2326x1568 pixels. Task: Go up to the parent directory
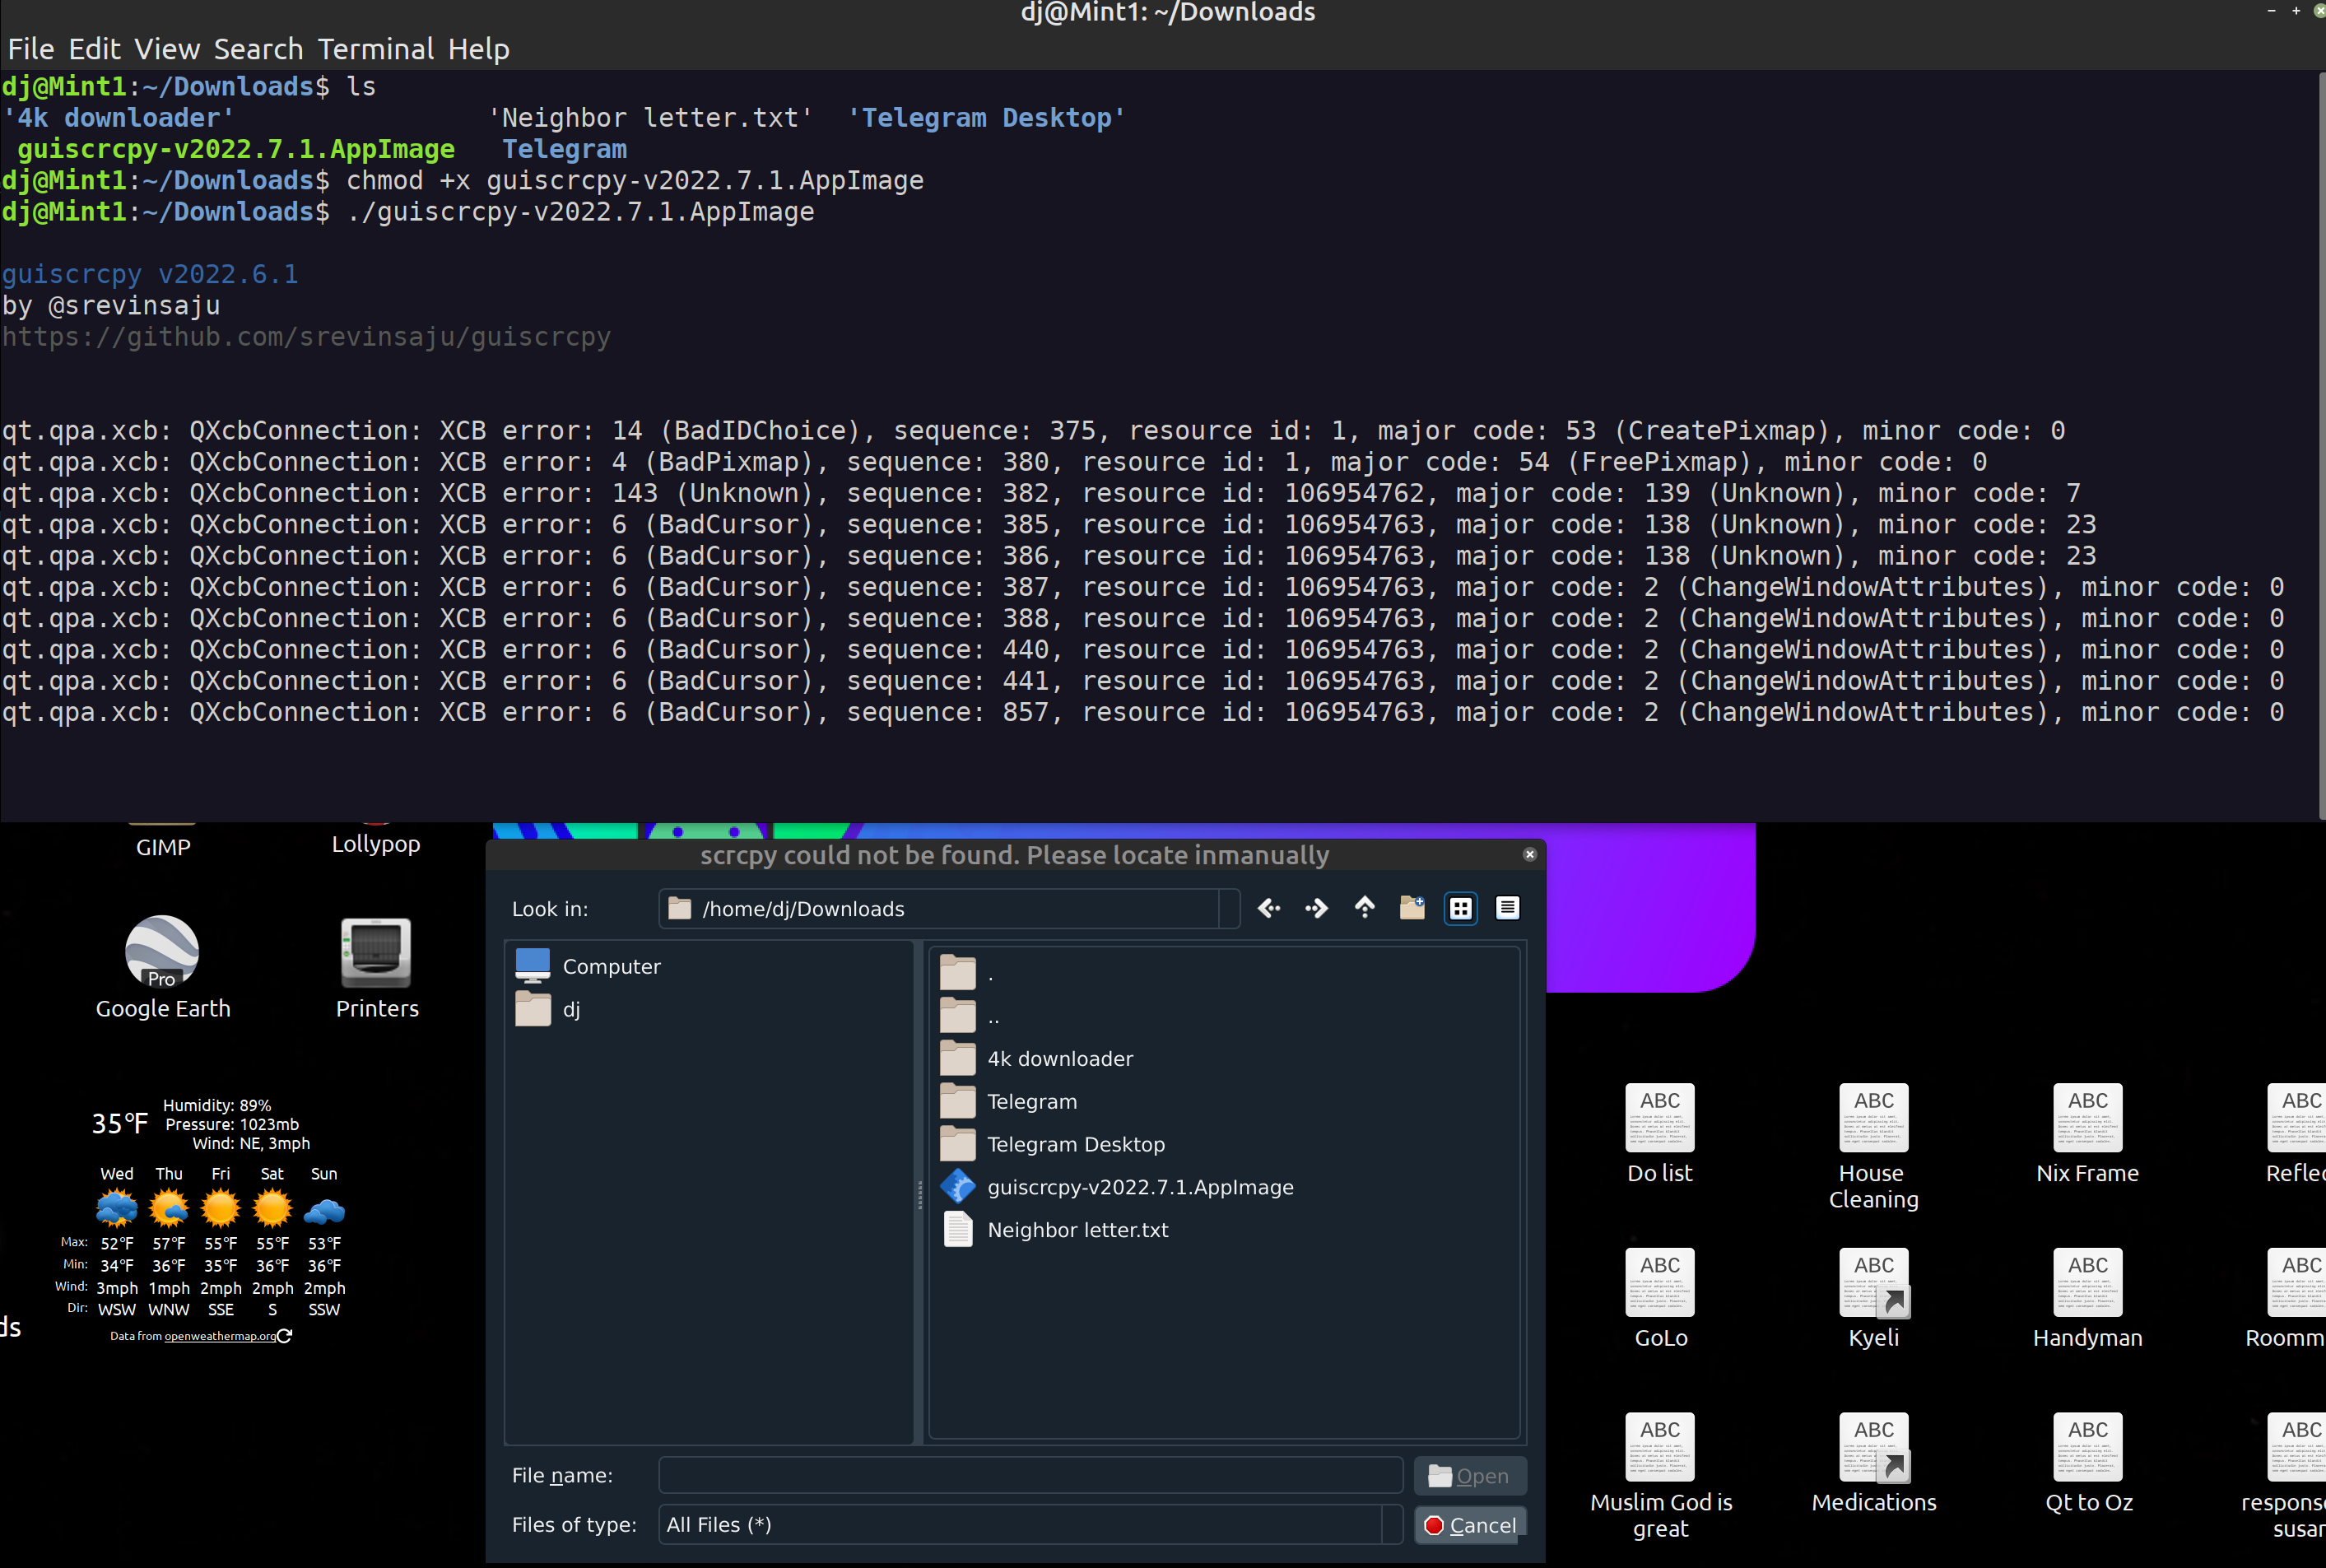1364,908
